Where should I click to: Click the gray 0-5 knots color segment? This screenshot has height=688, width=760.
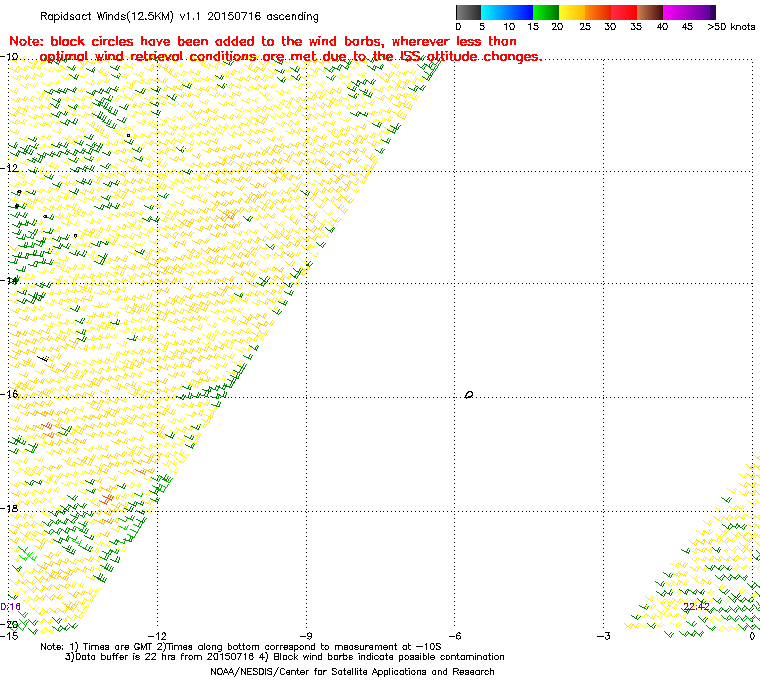coord(468,12)
